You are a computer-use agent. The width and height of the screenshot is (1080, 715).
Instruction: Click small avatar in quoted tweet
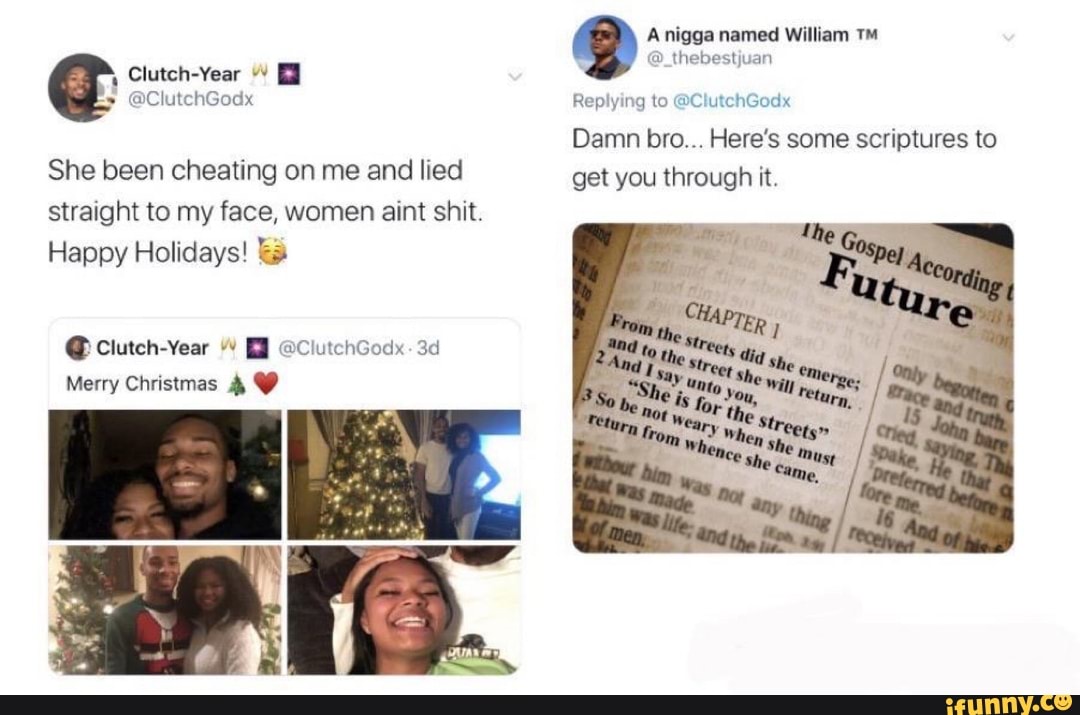coord(77,348)
